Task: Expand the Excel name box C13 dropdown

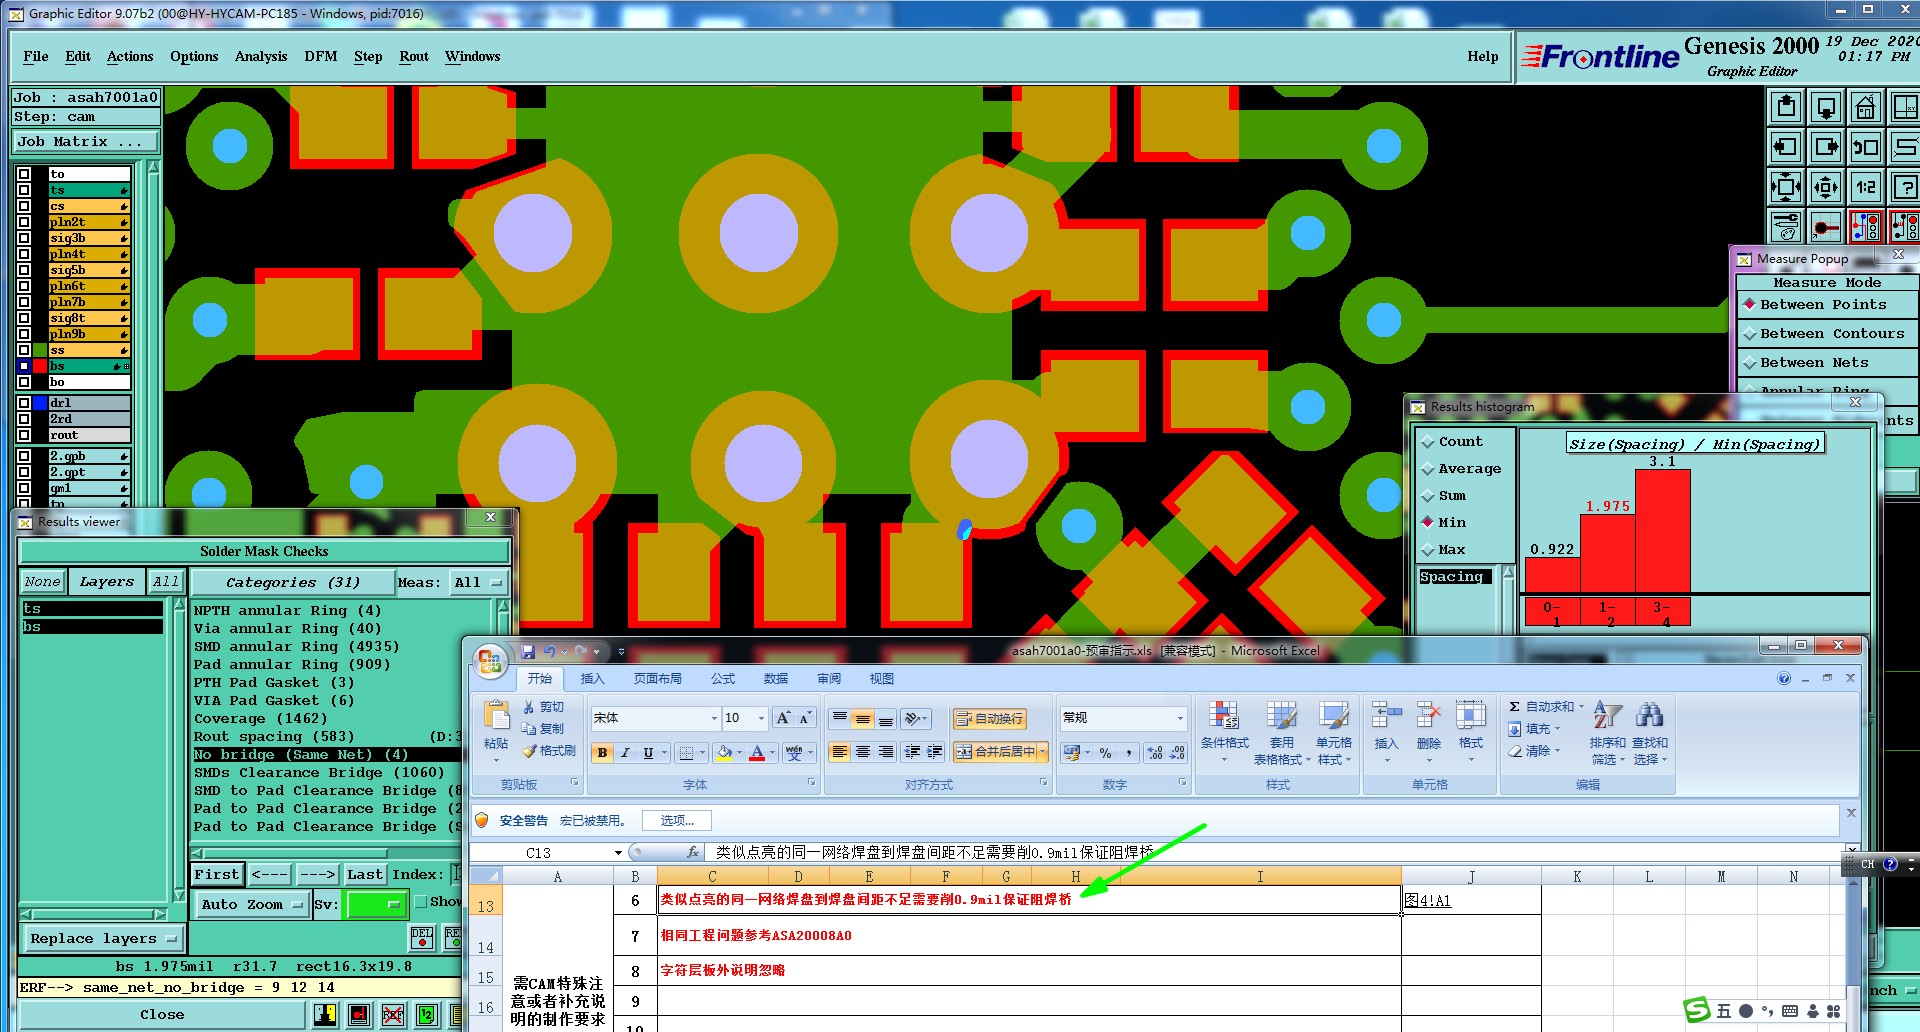Action: 618,853
